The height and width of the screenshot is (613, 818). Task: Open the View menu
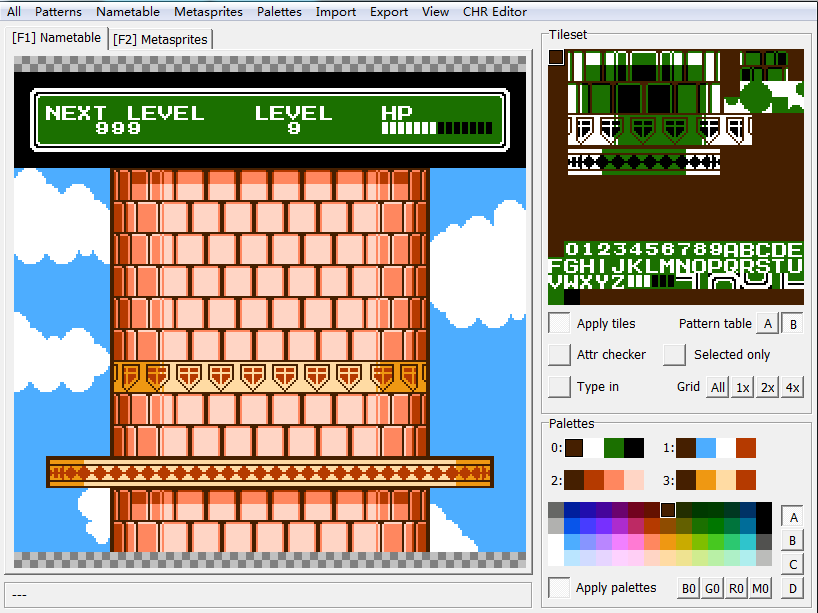coord(435,11)
